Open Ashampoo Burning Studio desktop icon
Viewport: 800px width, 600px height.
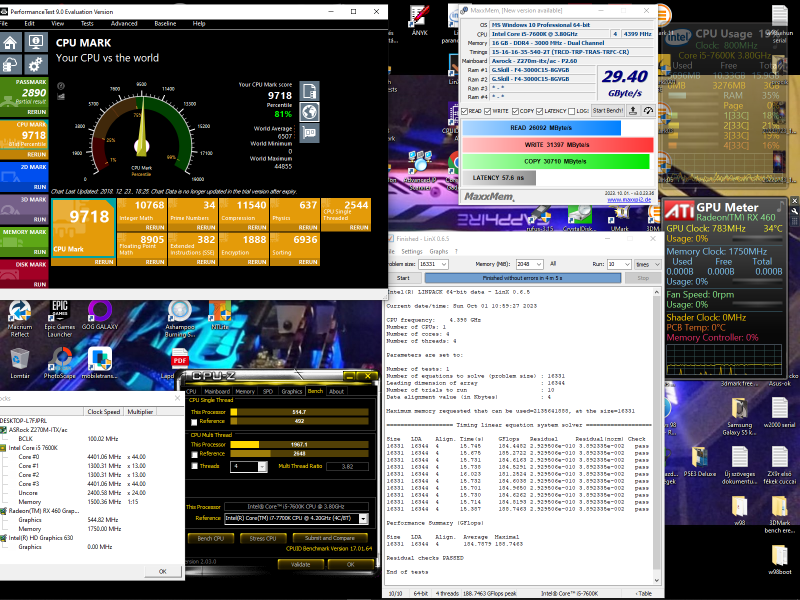point(180,319)
